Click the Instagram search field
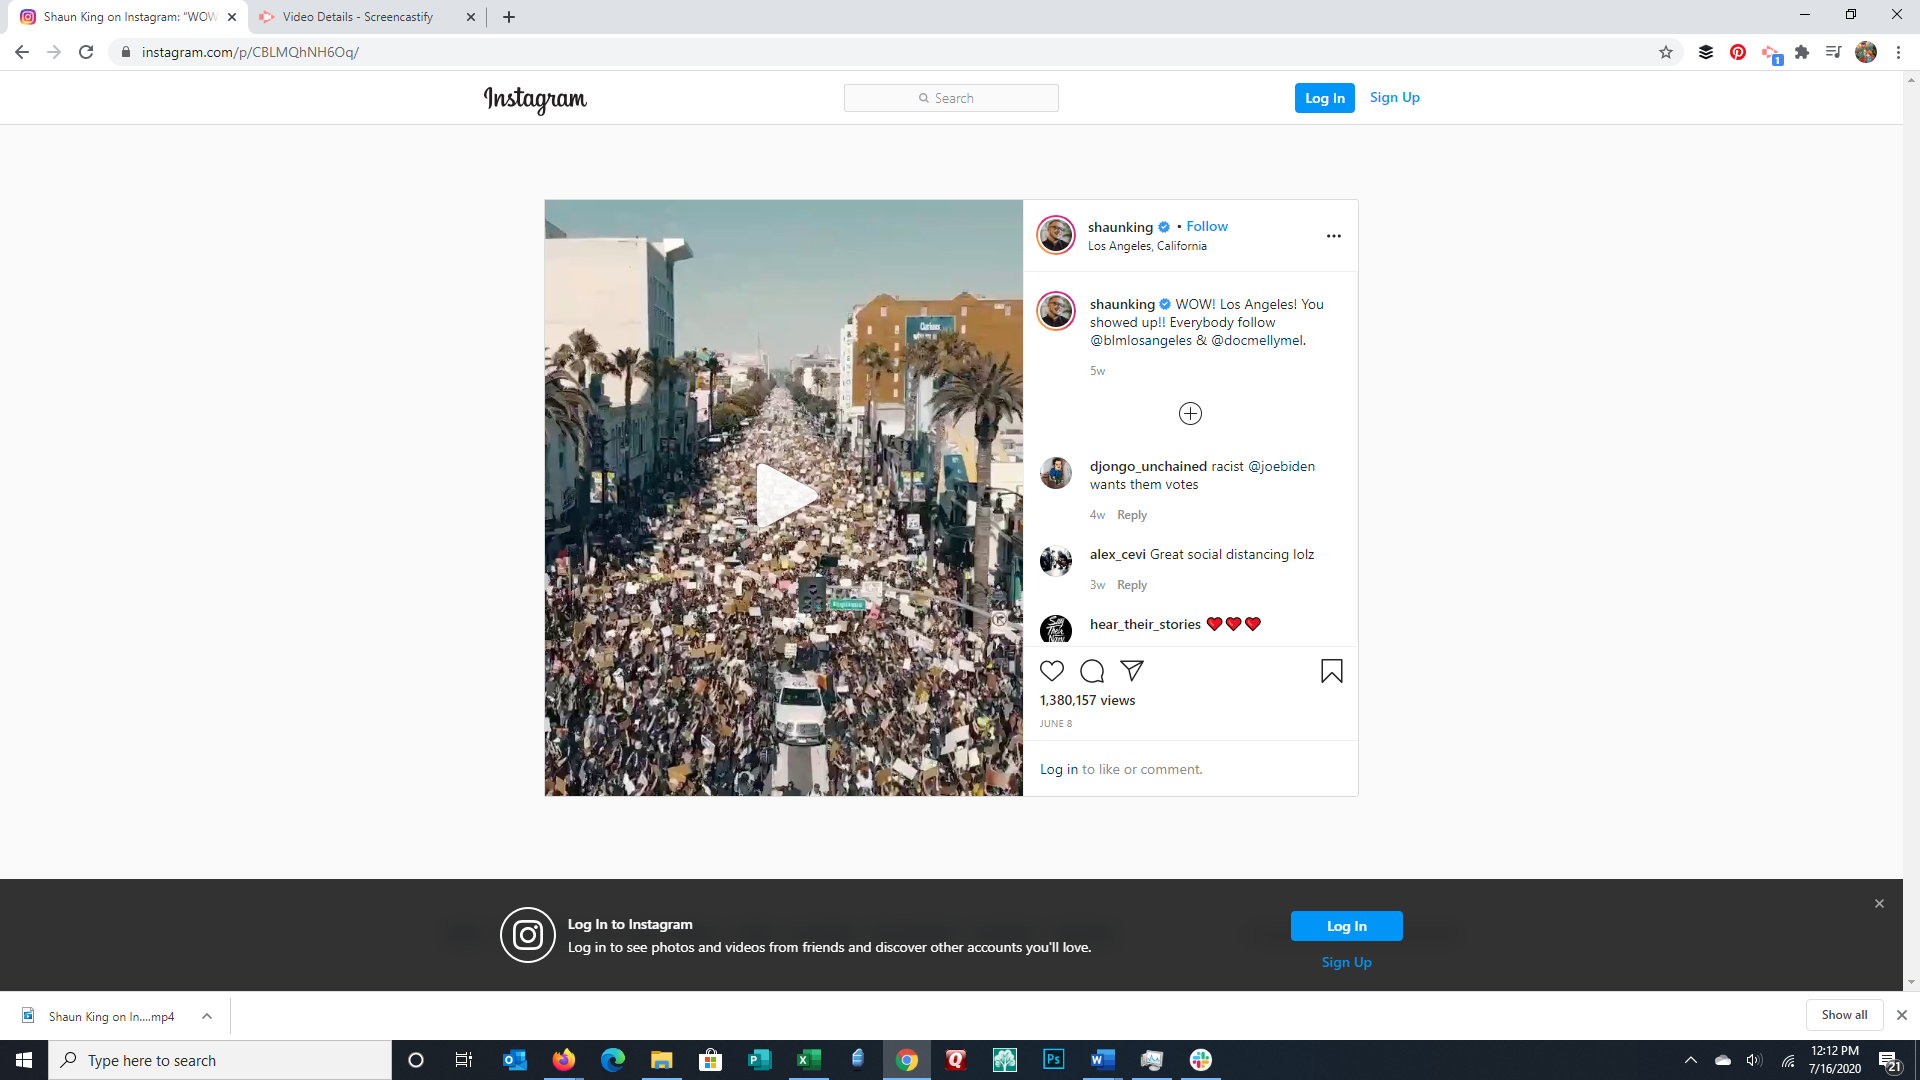Screen dimensions: 1920x1080 [x=951, y=98]
